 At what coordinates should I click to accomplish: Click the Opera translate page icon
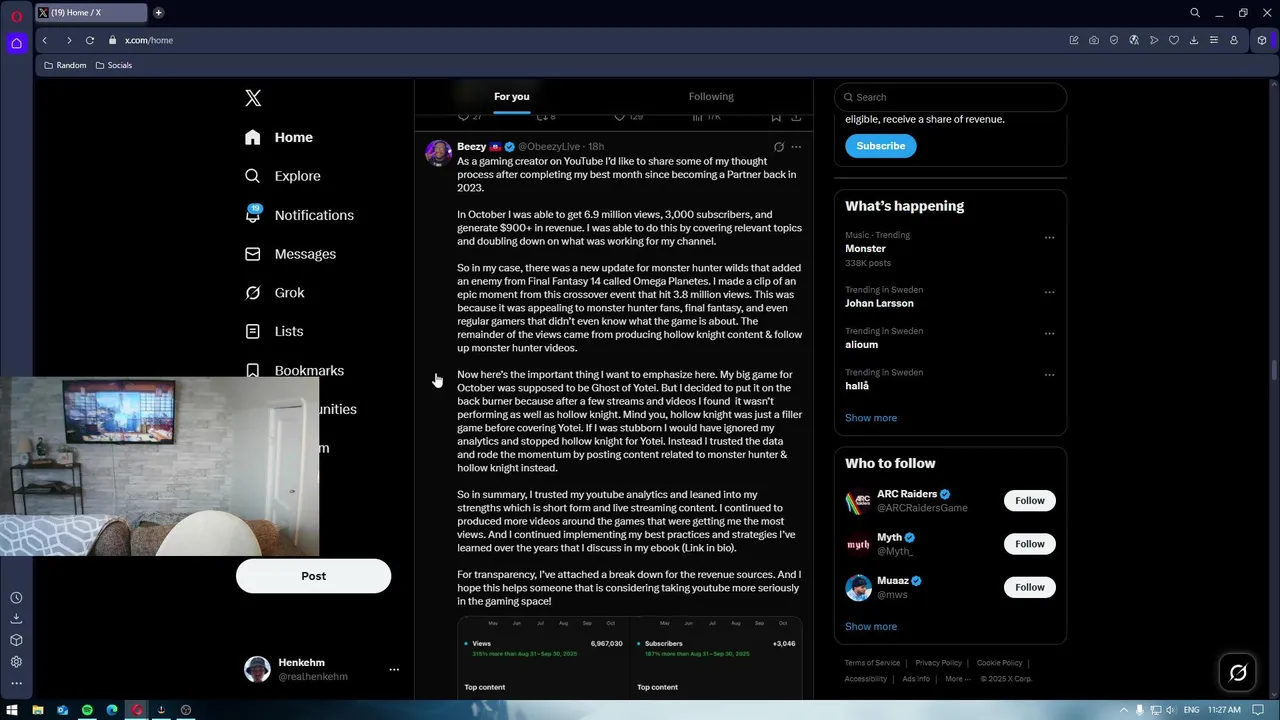click(1134, 40)
